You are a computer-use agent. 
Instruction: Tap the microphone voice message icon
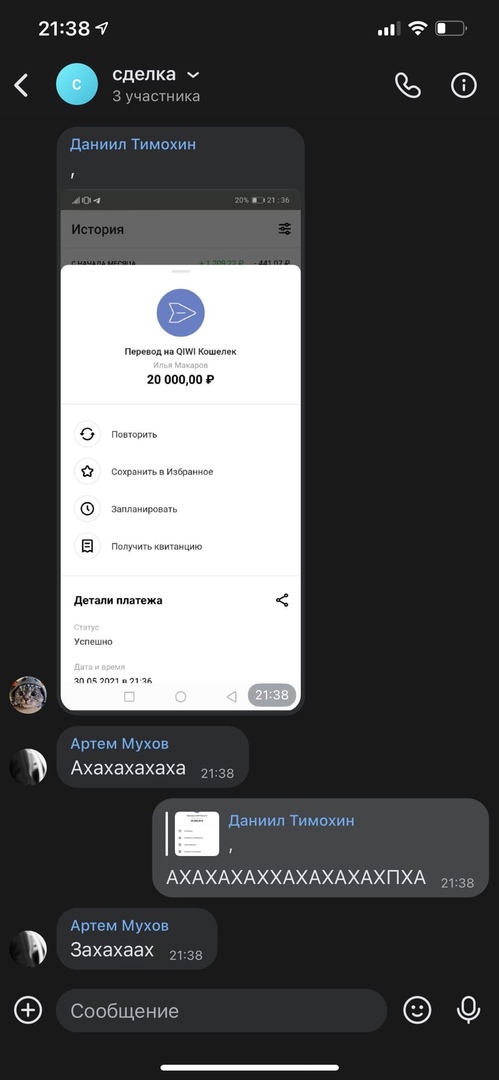469,1010
